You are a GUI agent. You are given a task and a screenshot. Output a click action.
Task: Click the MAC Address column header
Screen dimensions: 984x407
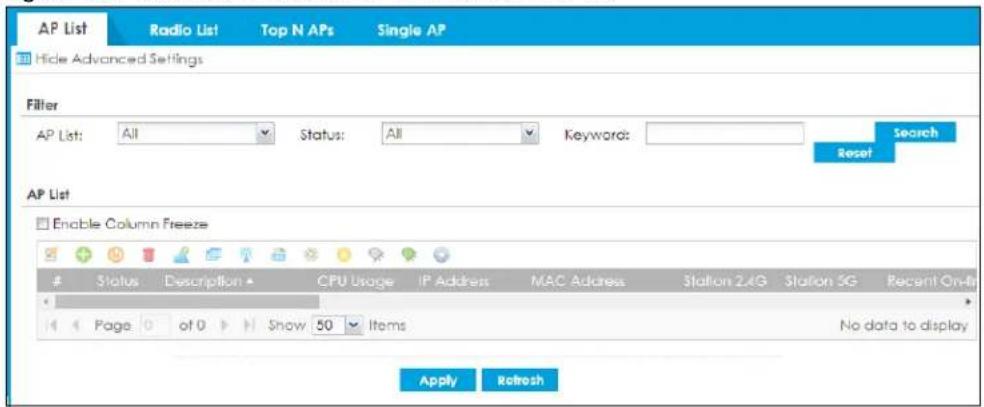point(577,282)
